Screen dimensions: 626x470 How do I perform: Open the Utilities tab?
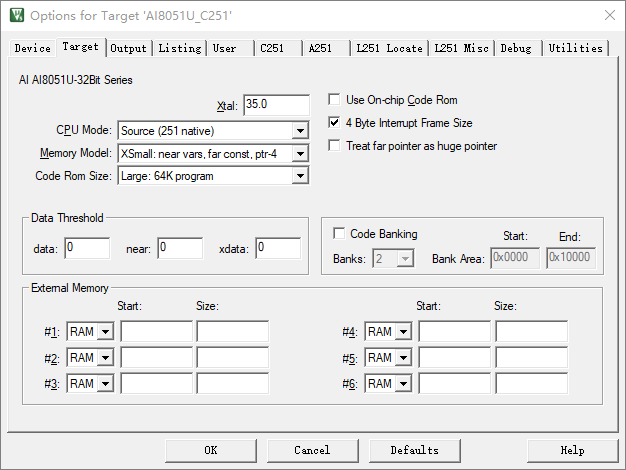click(x=575, y=48)
